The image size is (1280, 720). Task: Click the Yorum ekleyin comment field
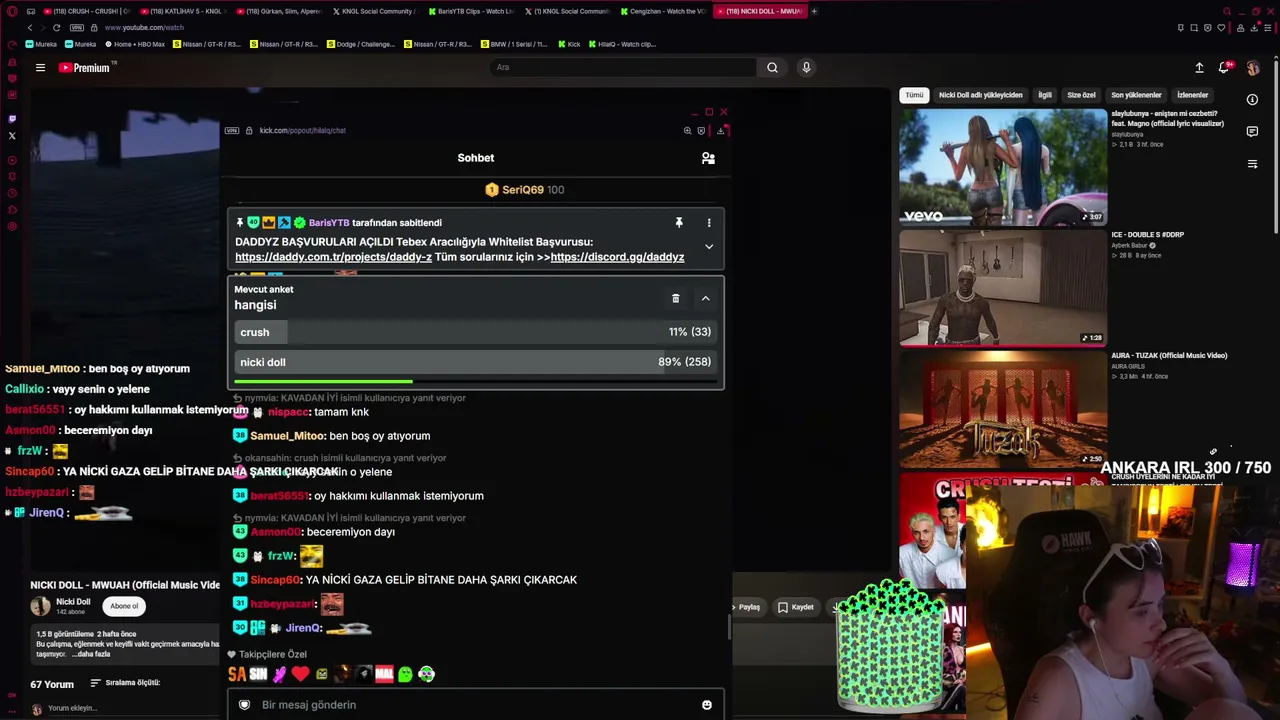coord(72,708)
